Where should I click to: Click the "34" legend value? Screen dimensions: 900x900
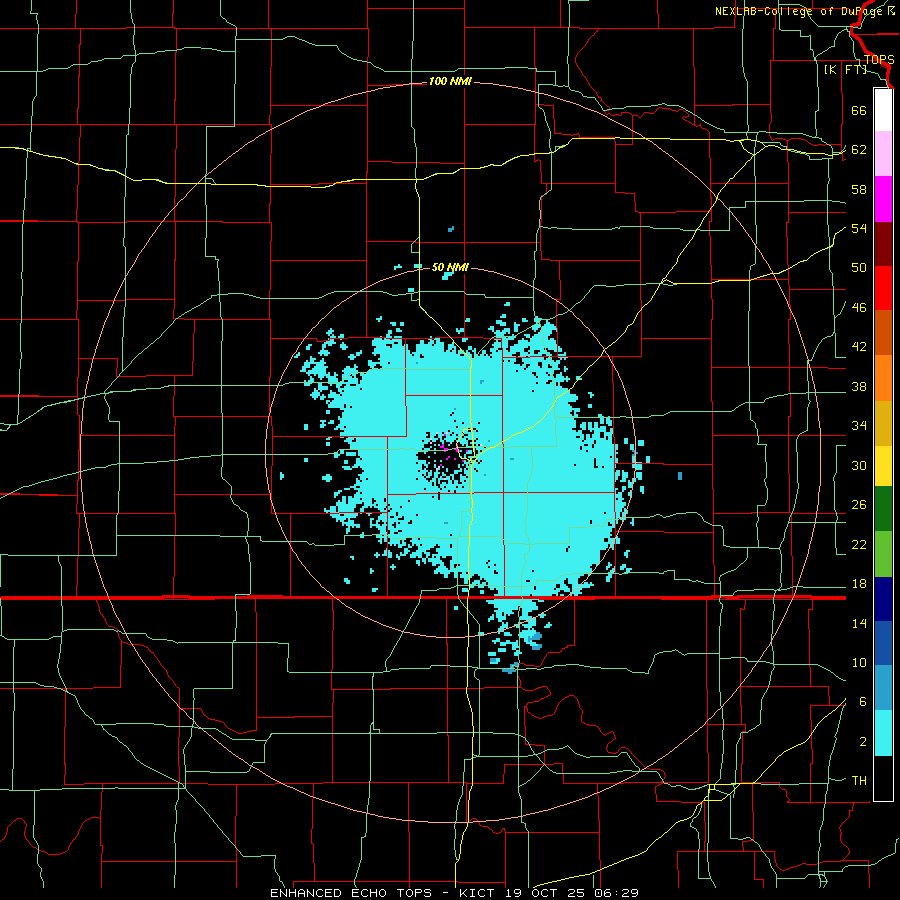tap(859, 426)
